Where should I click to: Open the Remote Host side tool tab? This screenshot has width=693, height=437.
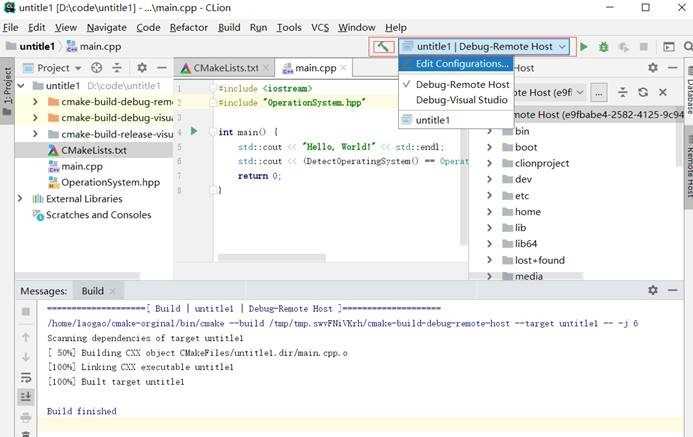click(x=689, y=166)
